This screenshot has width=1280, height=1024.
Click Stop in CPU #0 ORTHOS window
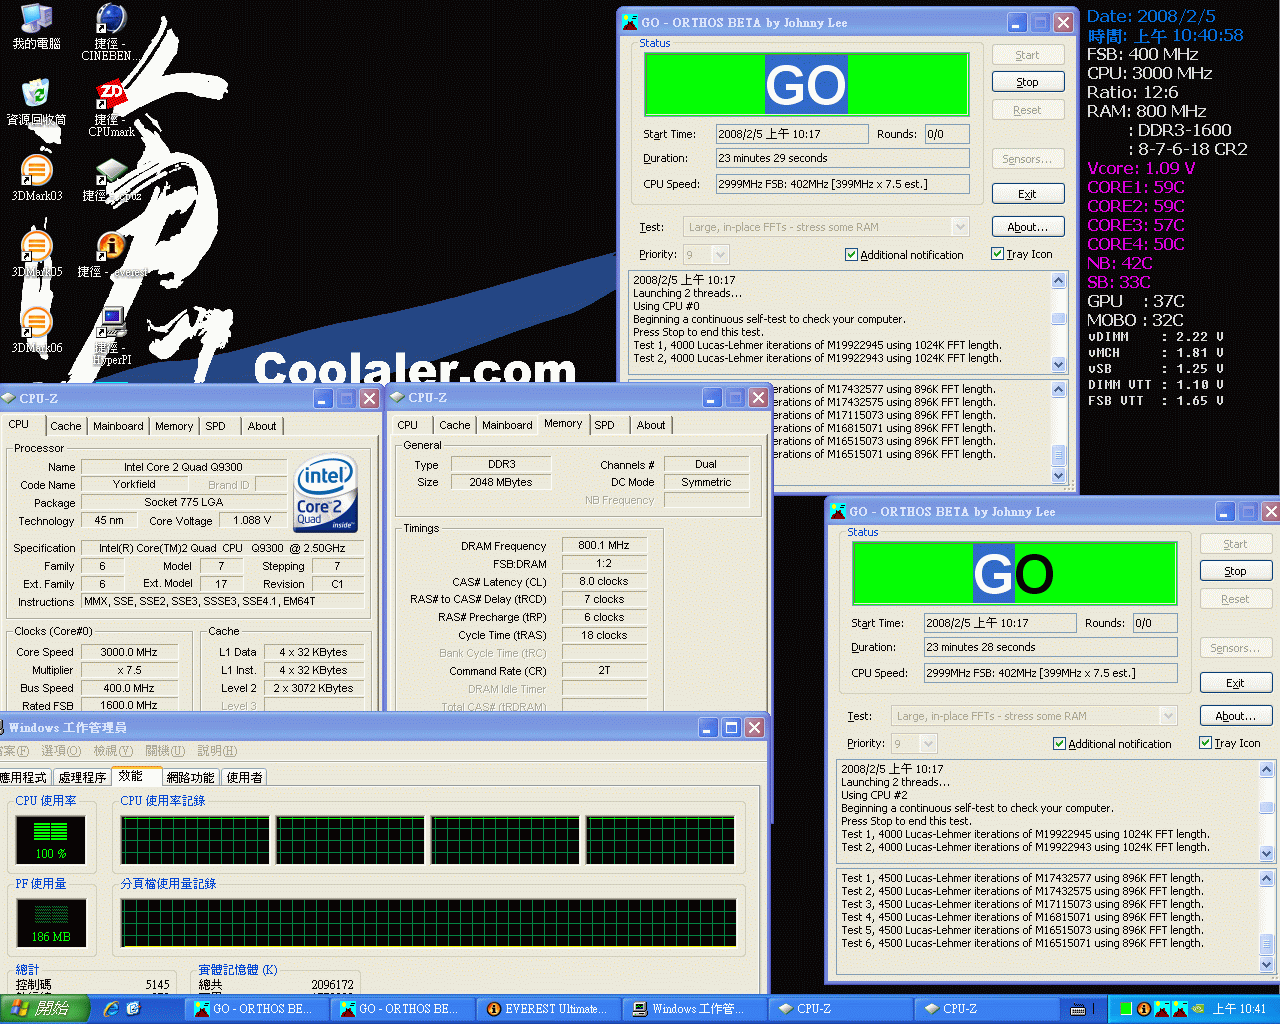(x=1028, y=82)
